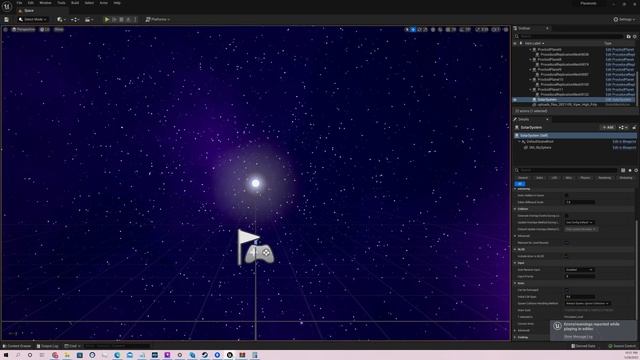Image resolution: width=640 pixels, height=360 pixels.
Task: Start Play in Editor
Action: pos(107,20)
